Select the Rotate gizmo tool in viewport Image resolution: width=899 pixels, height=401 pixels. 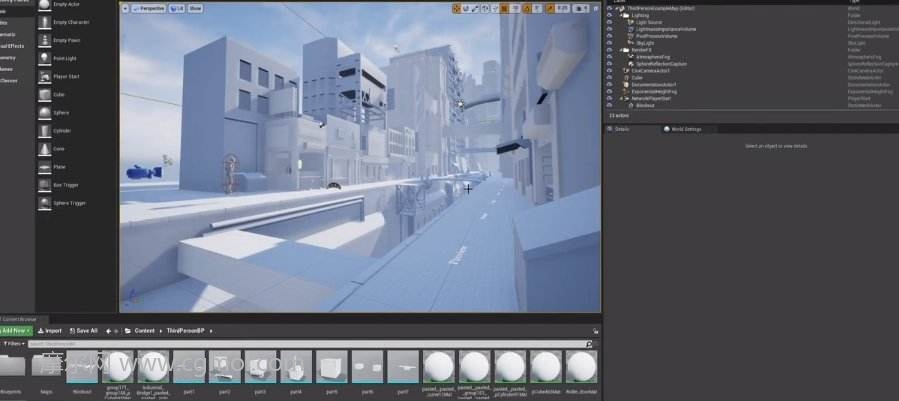pyautogui.click(x=466, y=9)
